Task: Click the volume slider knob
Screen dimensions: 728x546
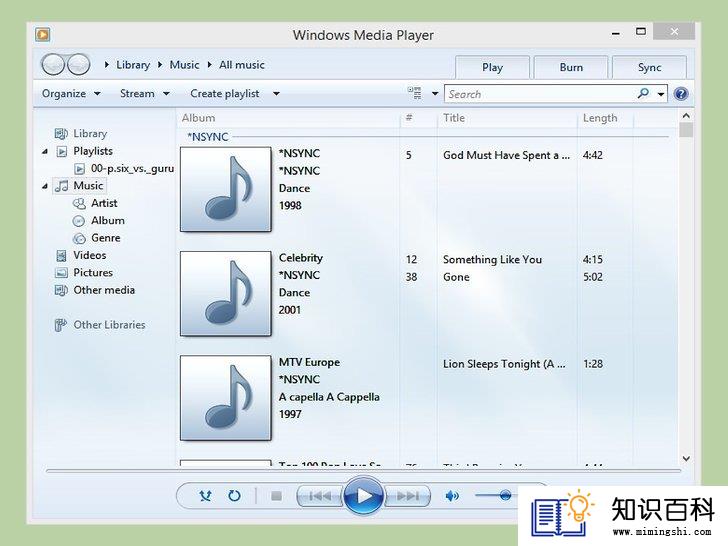Action: [505, 495]
